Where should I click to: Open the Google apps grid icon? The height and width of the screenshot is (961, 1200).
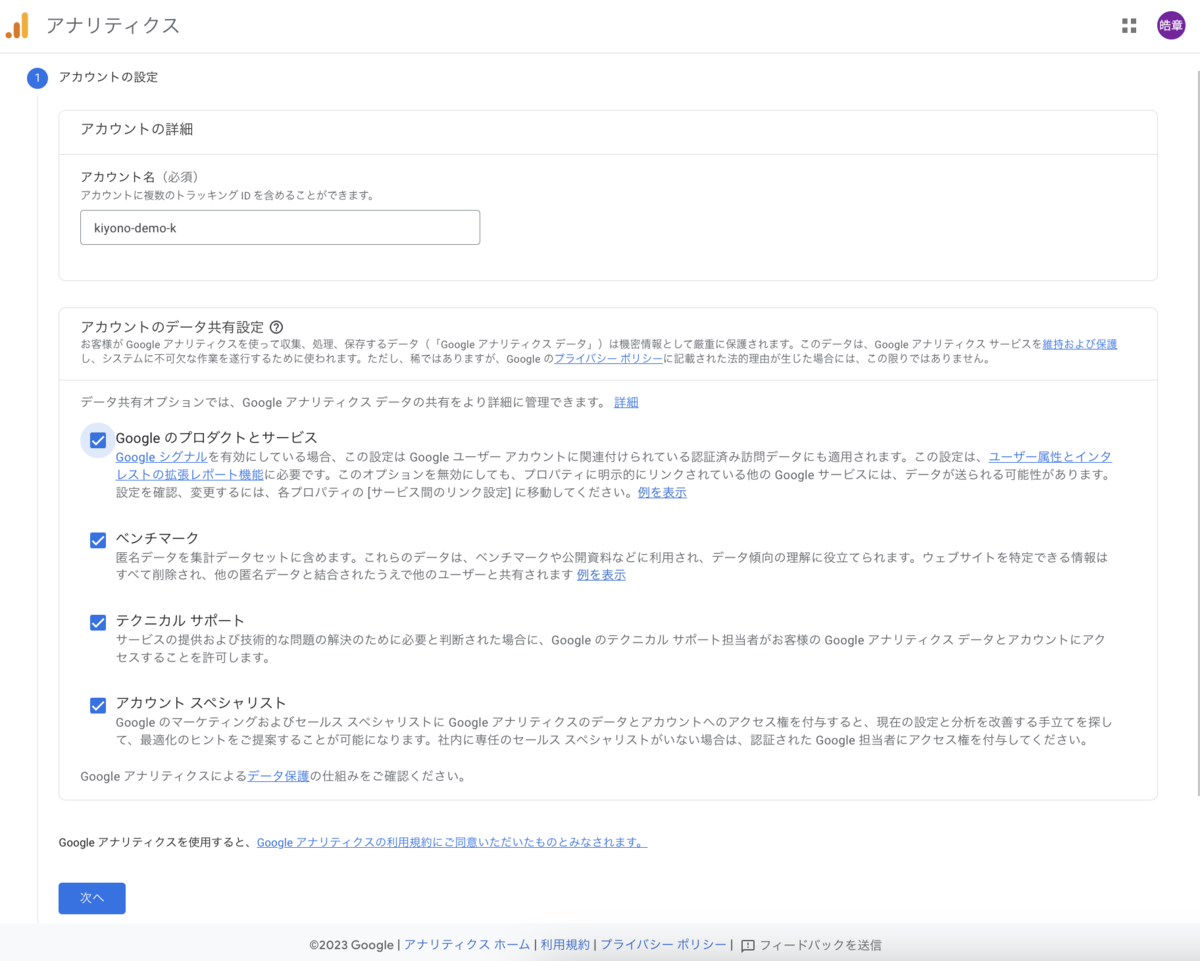(1129, 26)
